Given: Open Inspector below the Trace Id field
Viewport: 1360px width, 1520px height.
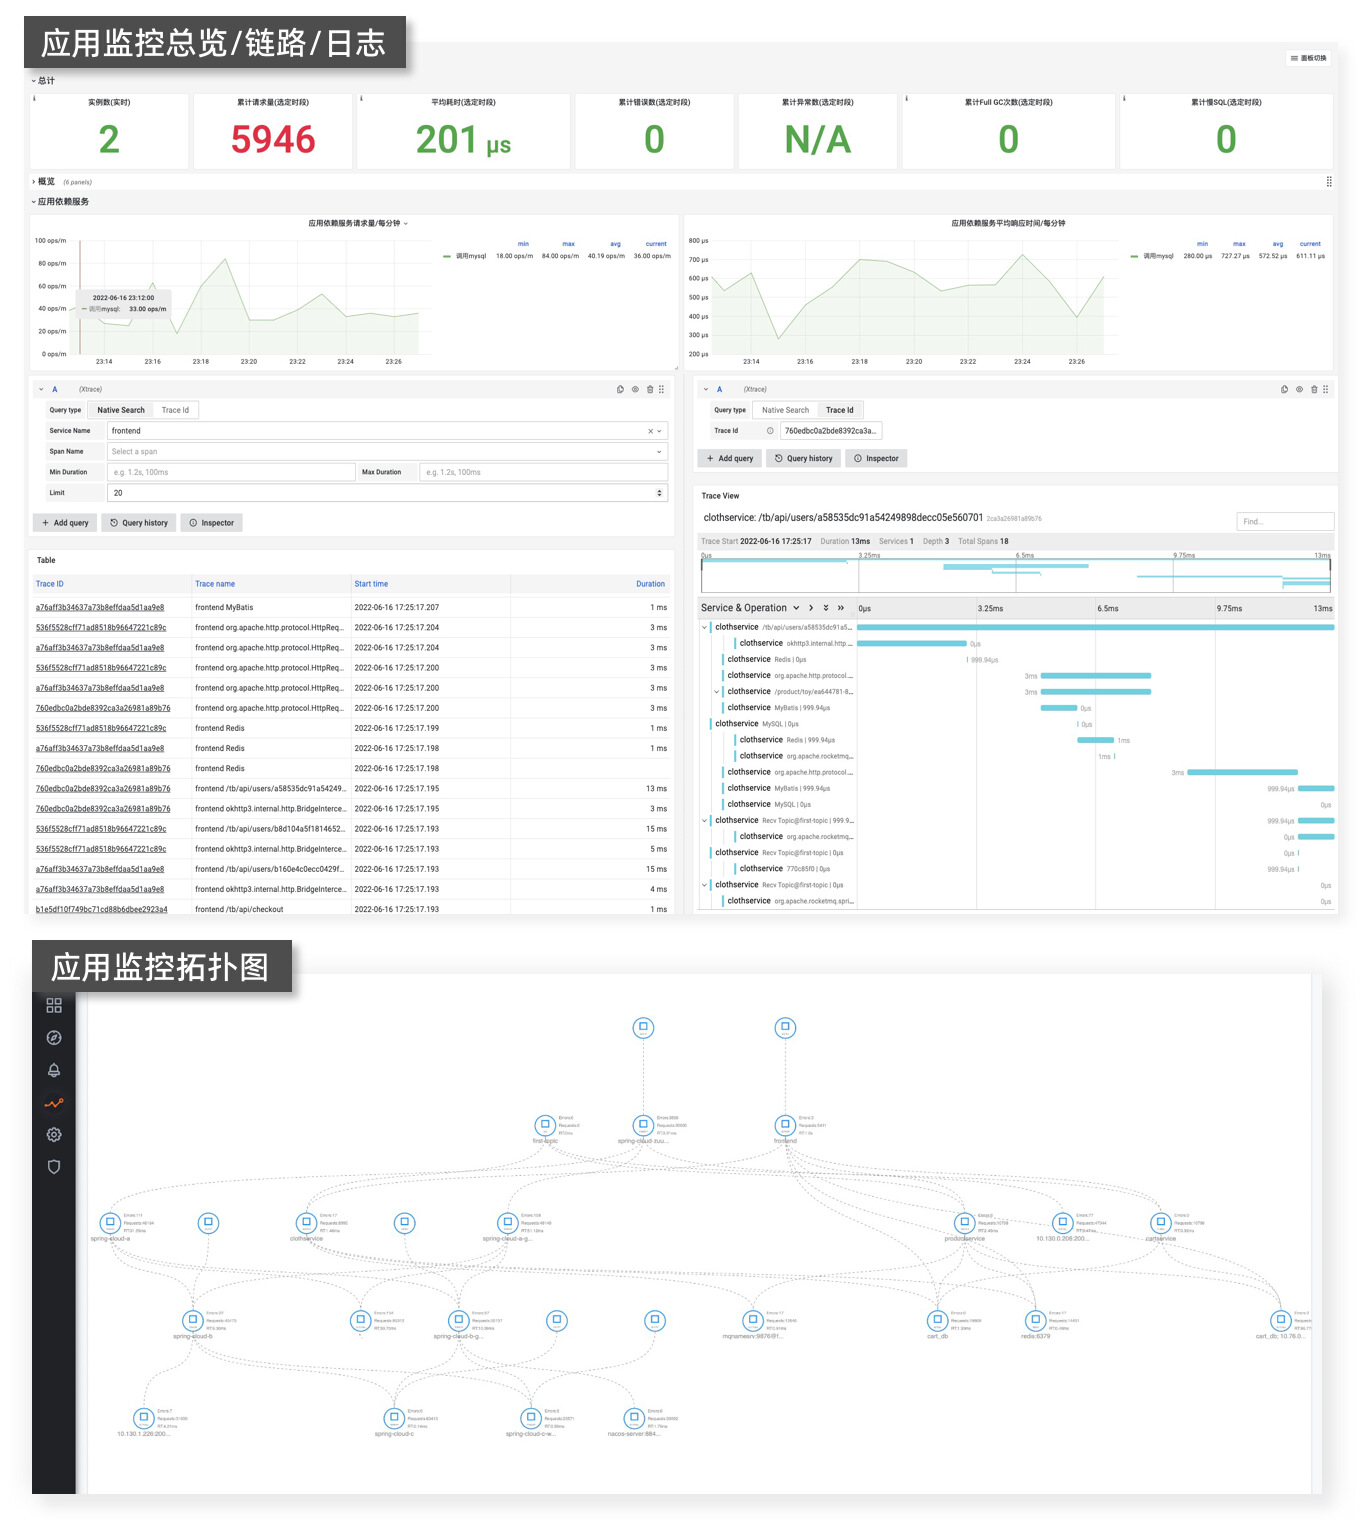Looking at the screenshot, I should 876,459.
